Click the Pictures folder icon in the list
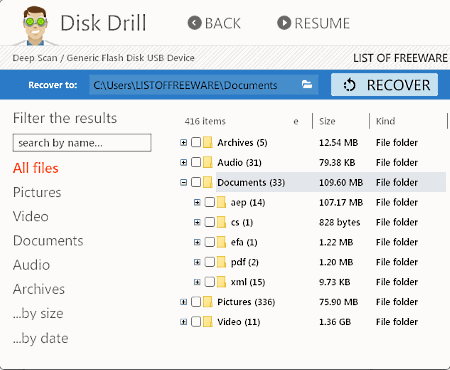 click(208, 302)
